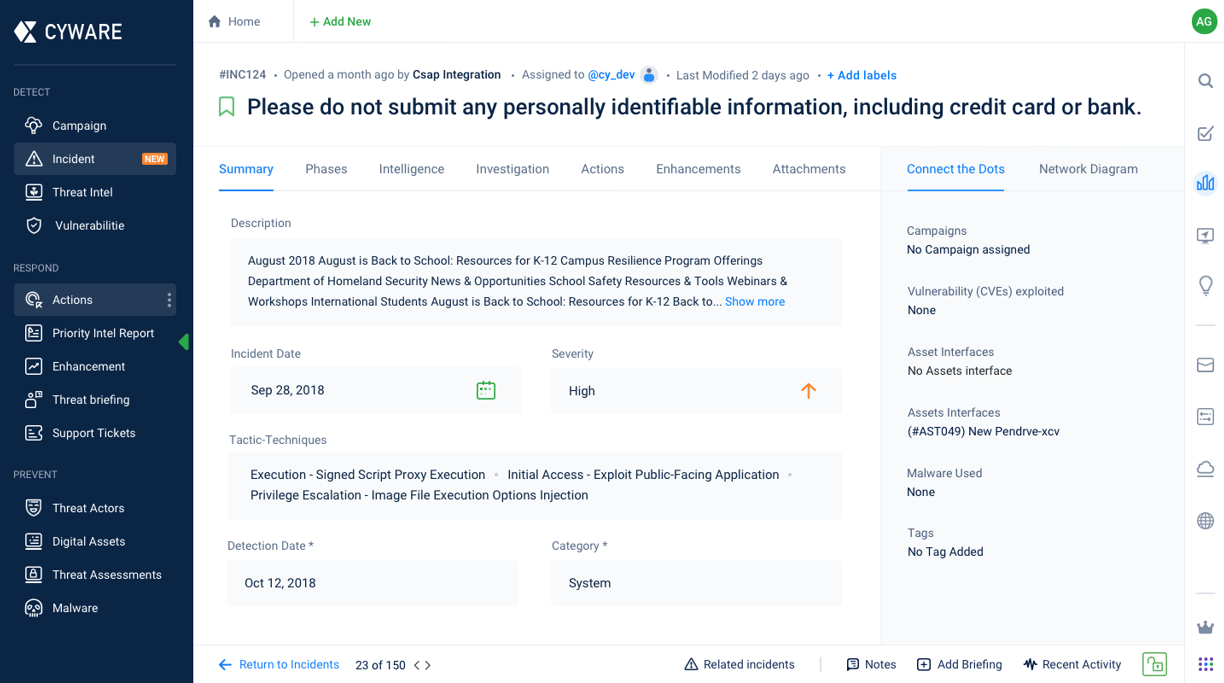Click the Incident Date field

coord(375,390)
